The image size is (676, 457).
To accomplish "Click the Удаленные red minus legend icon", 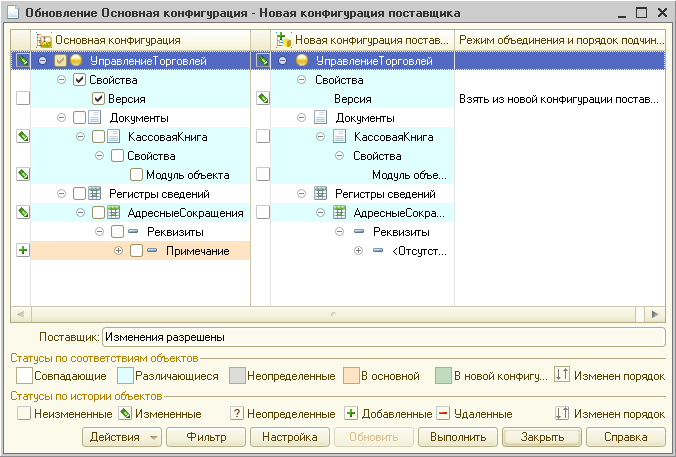I will pos(443,414).
